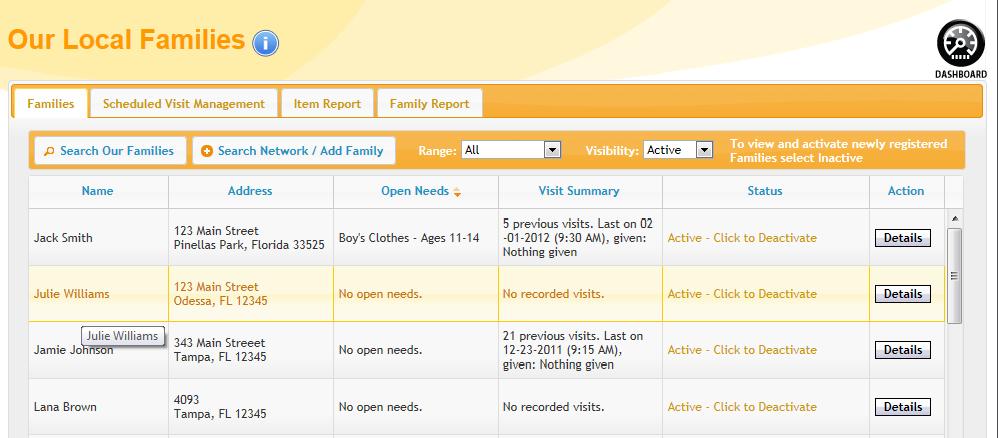Click the blue info icon beside title
Image resolution: width=998 pixels, height=438 pixels.
pyautogui.click(x=265, y=43)
